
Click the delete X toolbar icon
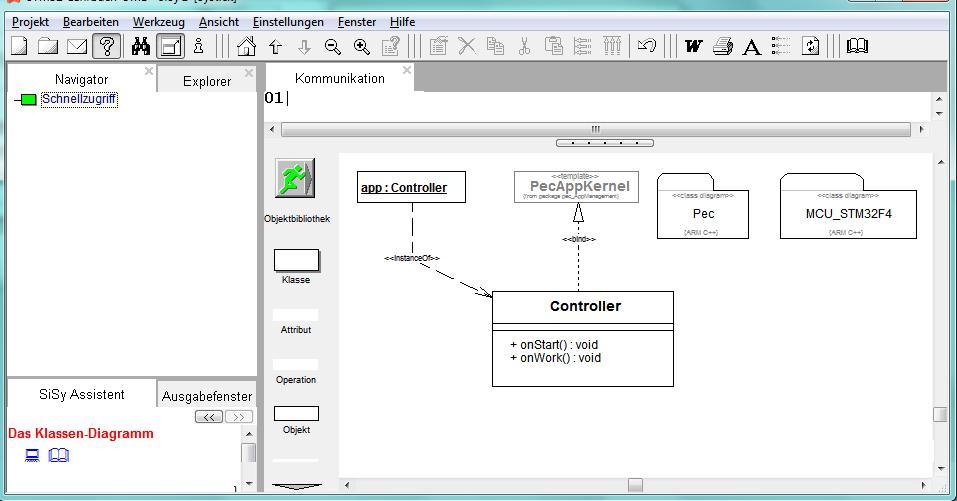[467, 46]
